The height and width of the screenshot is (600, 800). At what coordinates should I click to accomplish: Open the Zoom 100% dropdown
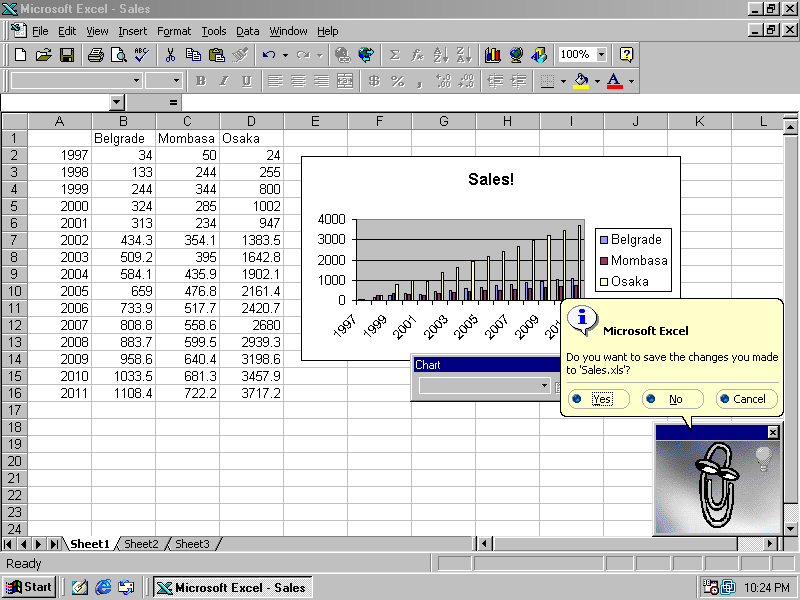602,54
